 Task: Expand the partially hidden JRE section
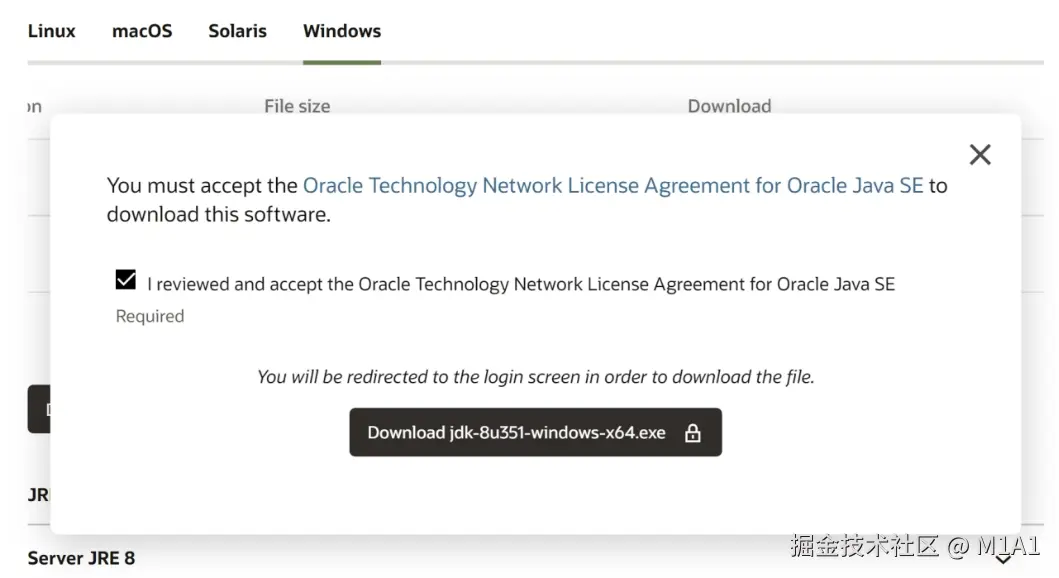(39, 494)
